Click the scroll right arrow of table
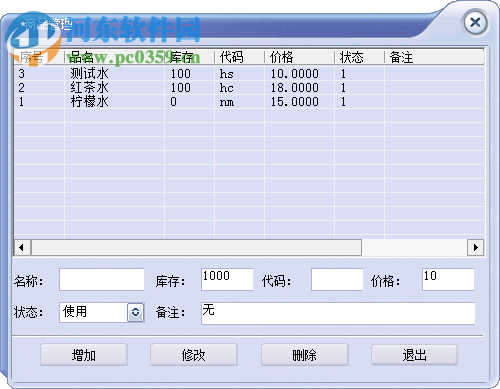This screenshot has height=389, width=500. tap(476, 247)
